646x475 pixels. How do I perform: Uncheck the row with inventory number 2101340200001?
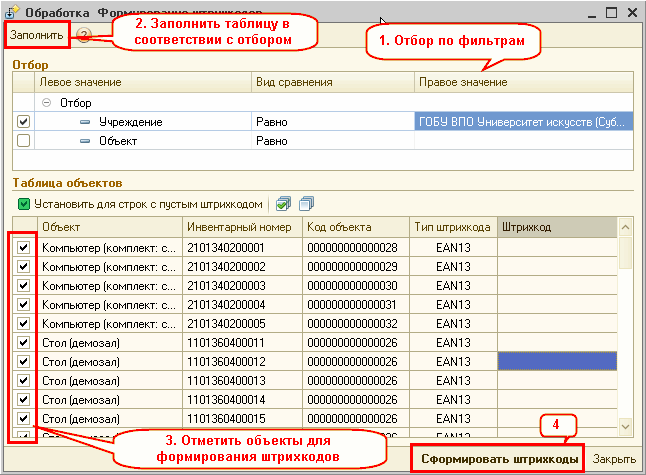pos(23,247)
